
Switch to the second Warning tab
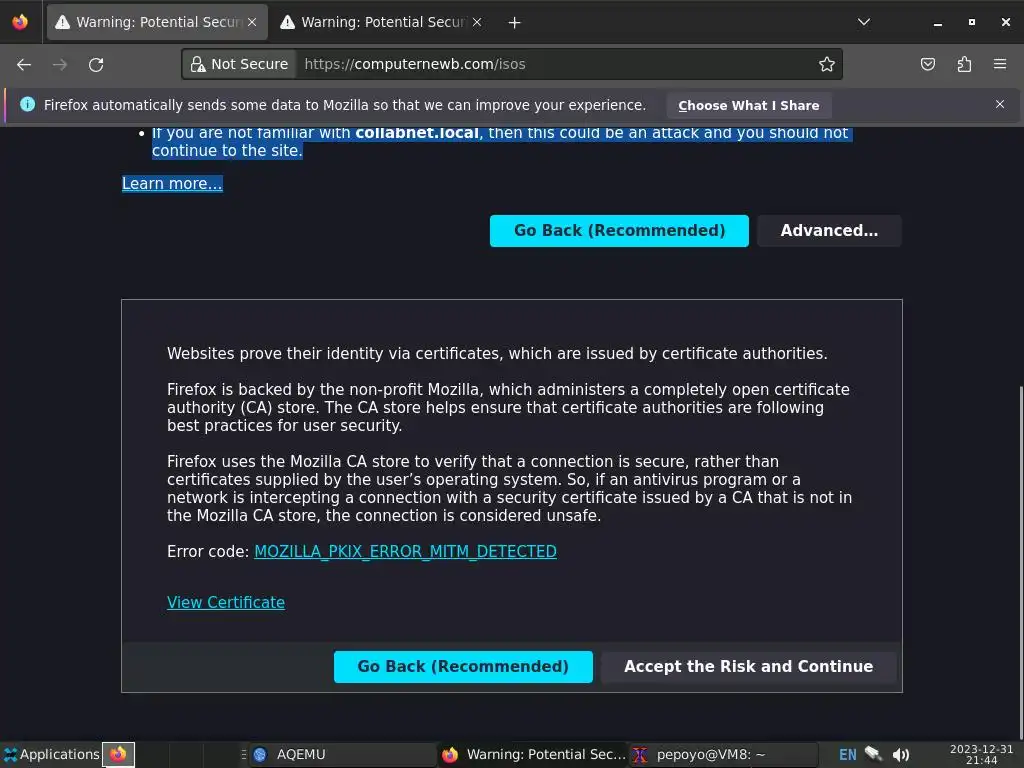382,22
